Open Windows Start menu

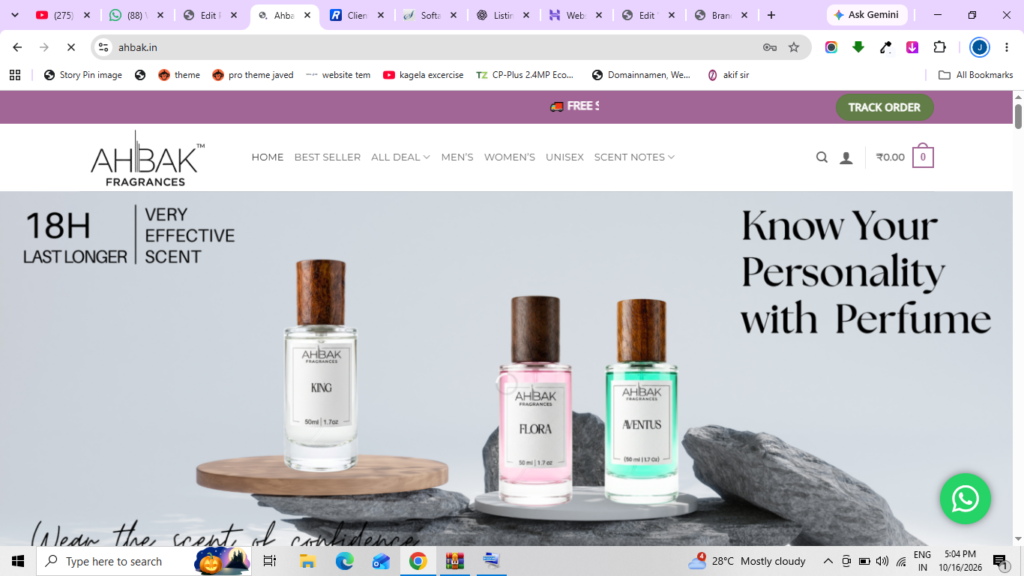click(18, 561)
